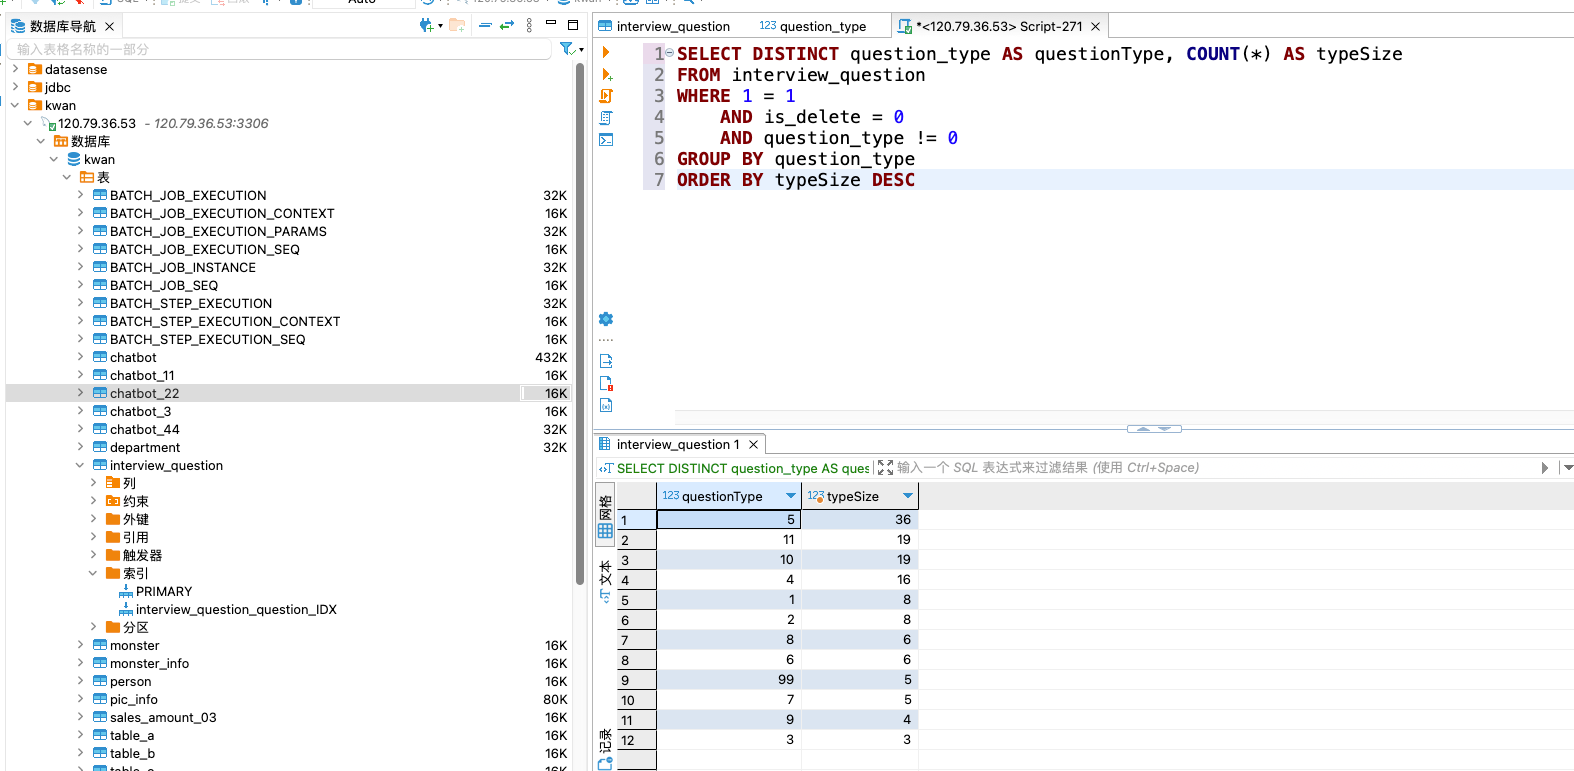Click the typeSize cell with value 36
1574x771 pixels.
coord(860,520)
